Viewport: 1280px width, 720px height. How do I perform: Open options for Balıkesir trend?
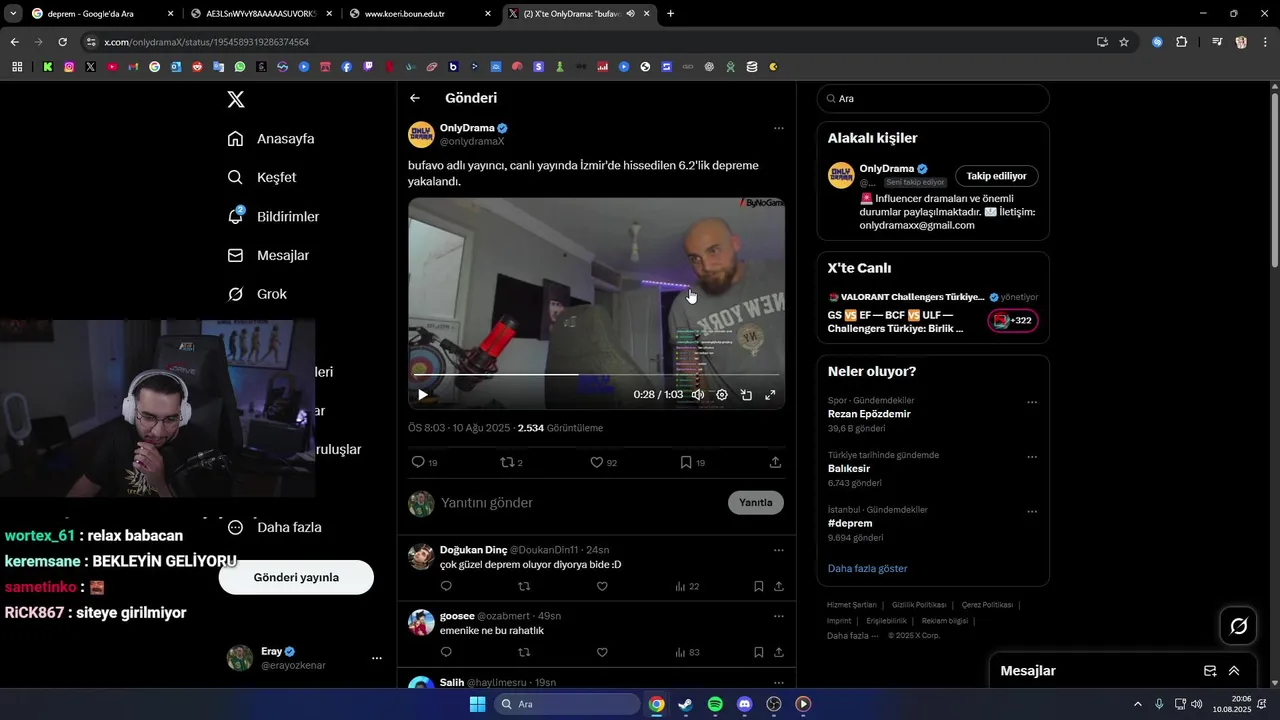[x=1032, y=457]
